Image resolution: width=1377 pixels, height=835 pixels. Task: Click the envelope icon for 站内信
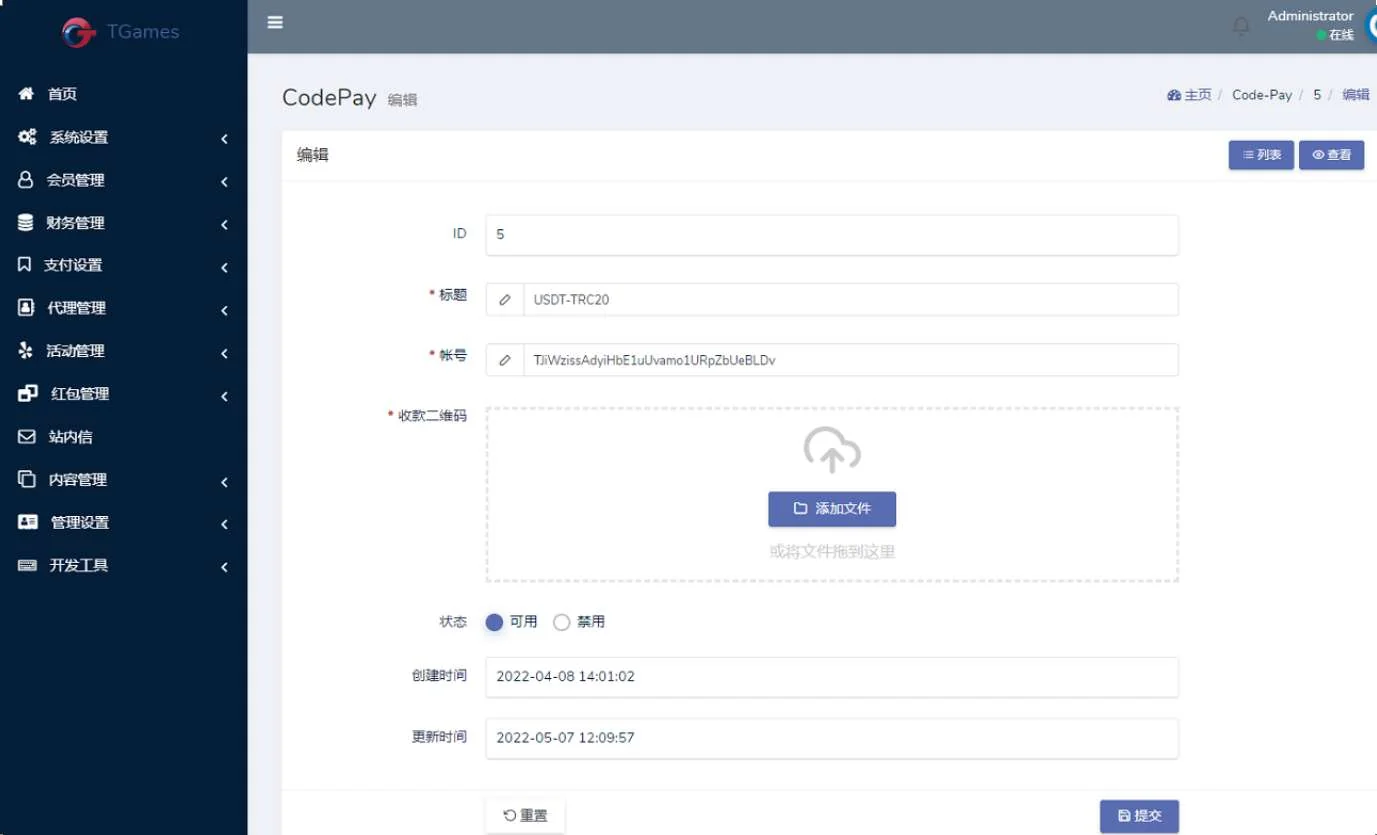coord(27,437)
